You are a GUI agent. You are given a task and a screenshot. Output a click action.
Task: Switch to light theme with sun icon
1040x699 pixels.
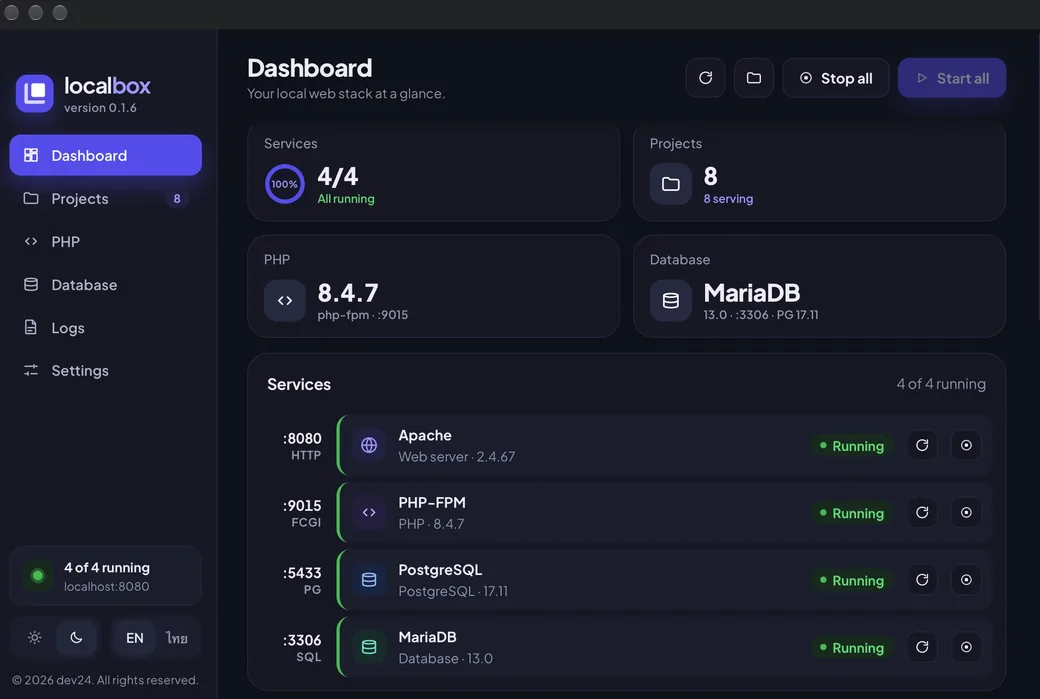coord(34,638)
